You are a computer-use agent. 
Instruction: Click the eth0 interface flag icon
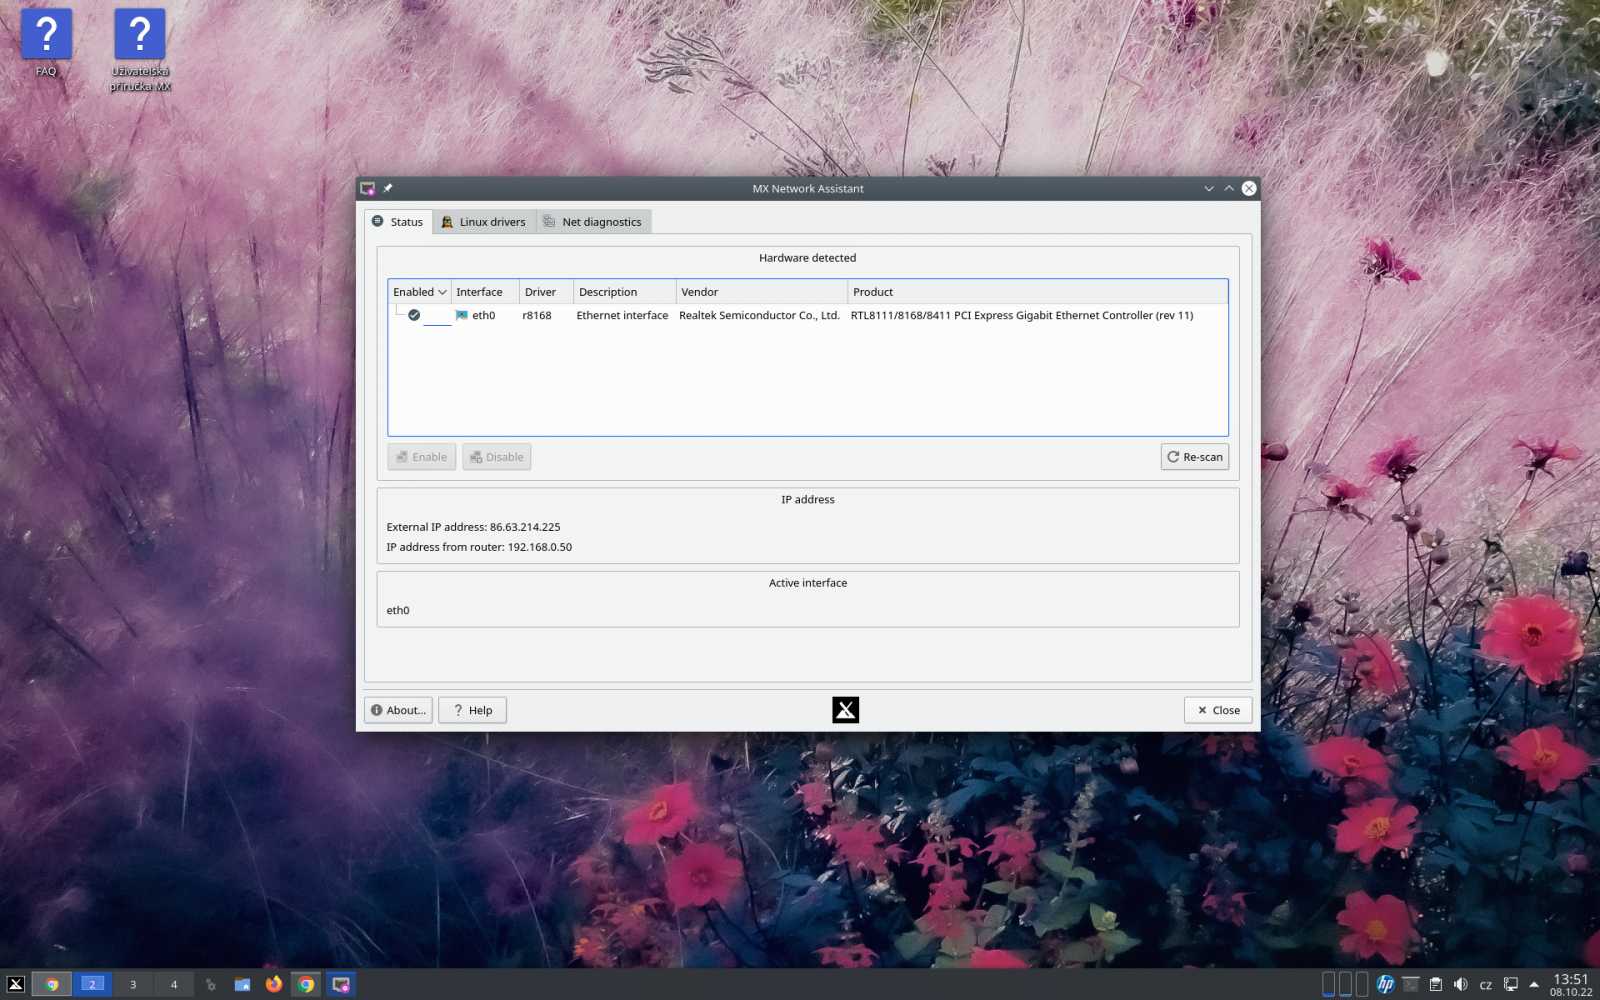coord(462,315)
